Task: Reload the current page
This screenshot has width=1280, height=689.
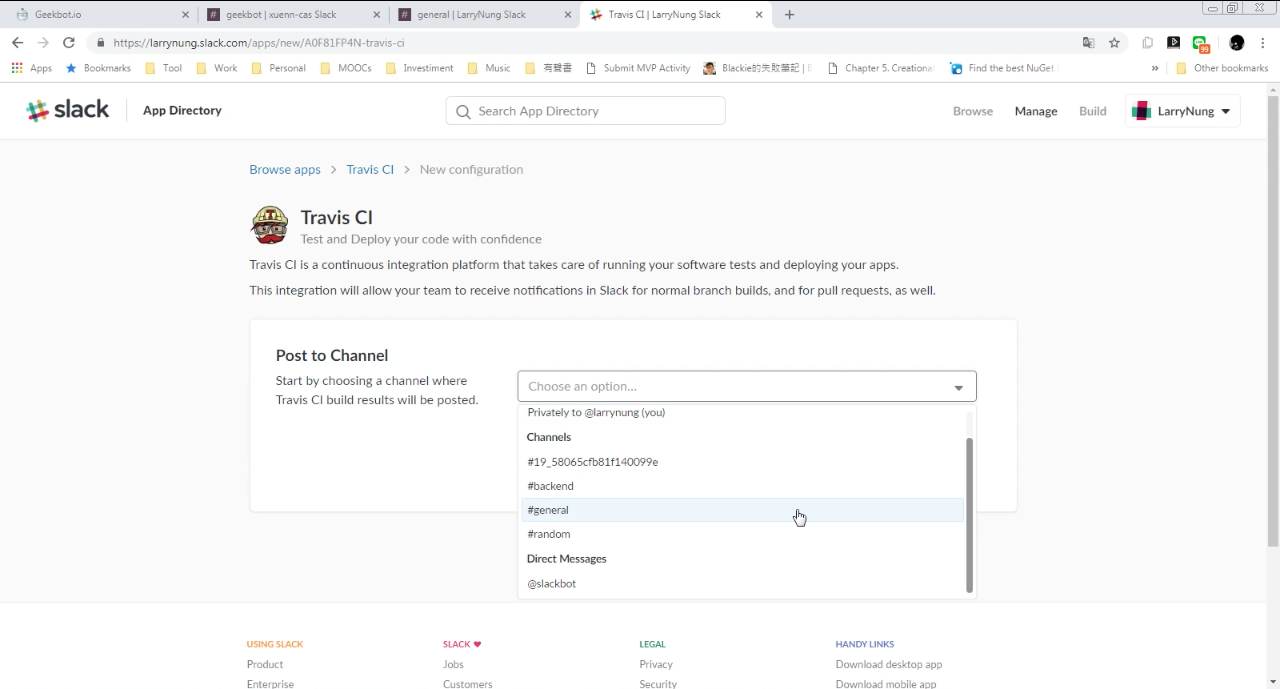Action: click(x=69, y=43)
